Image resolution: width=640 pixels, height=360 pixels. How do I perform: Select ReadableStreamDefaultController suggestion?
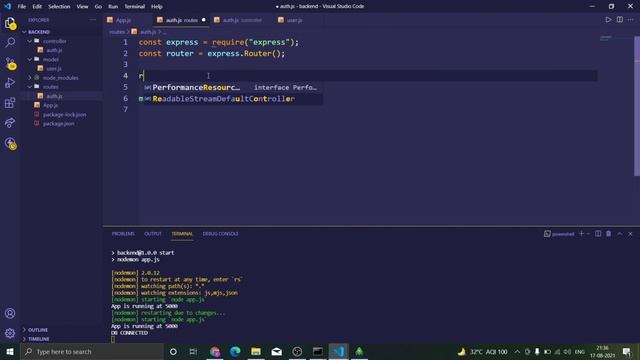[x=230, y=98]
